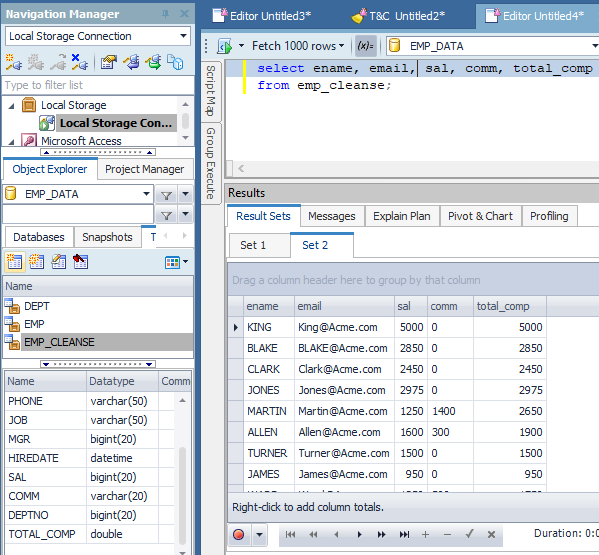Click the New Connection icon
The height and width of the screenshot is (555, 599).
click(14, 62)
